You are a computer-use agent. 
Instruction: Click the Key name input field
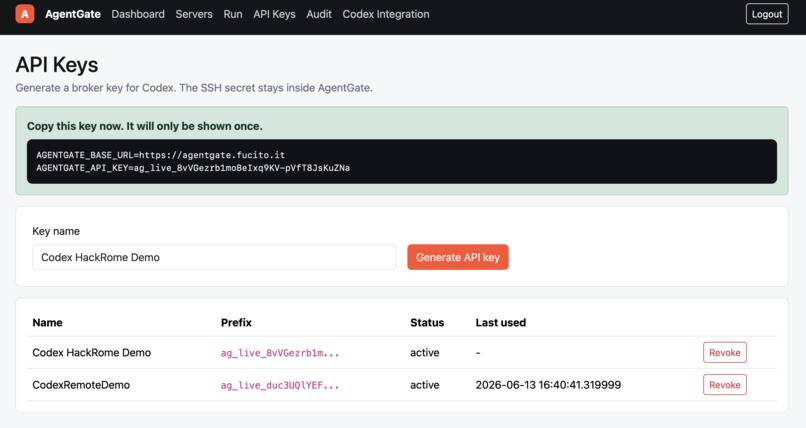click(x=214, y=257)
